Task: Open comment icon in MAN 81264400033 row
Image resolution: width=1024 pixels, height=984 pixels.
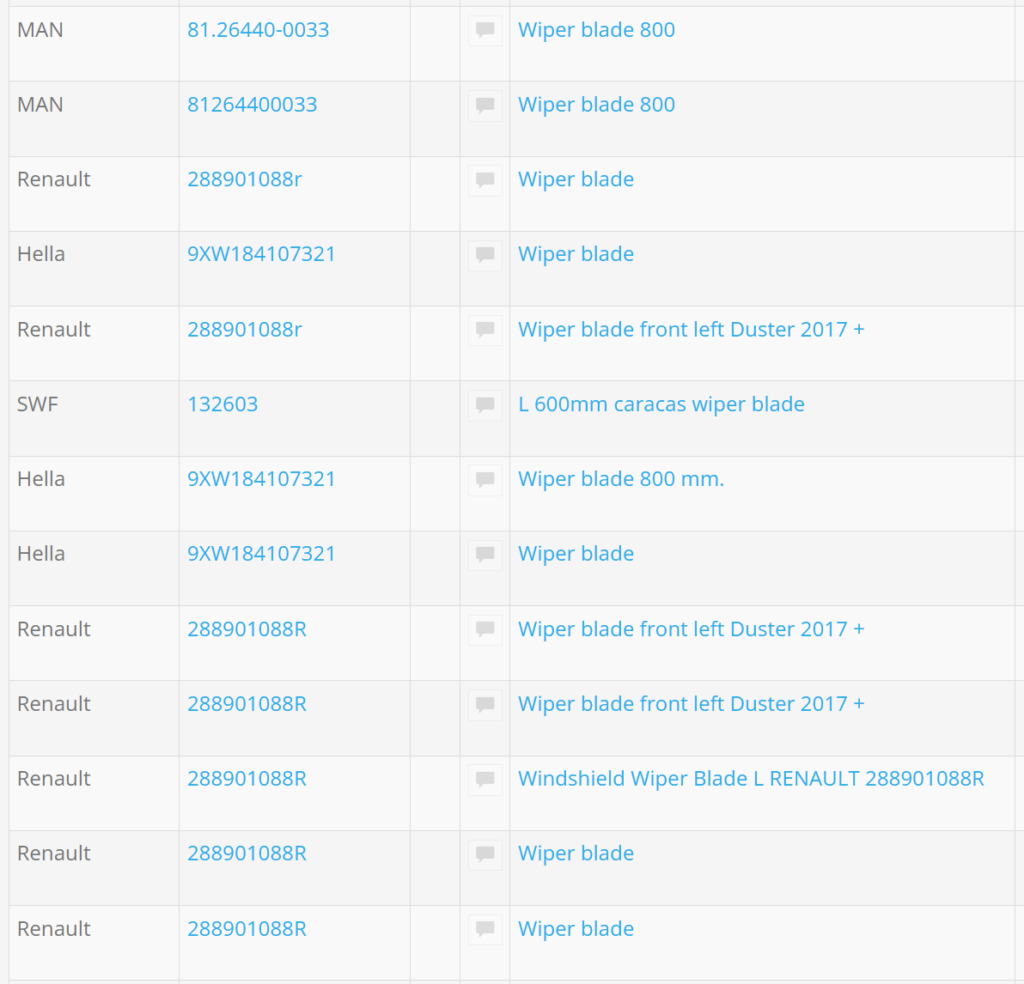Action: click(x=485, y=105)
